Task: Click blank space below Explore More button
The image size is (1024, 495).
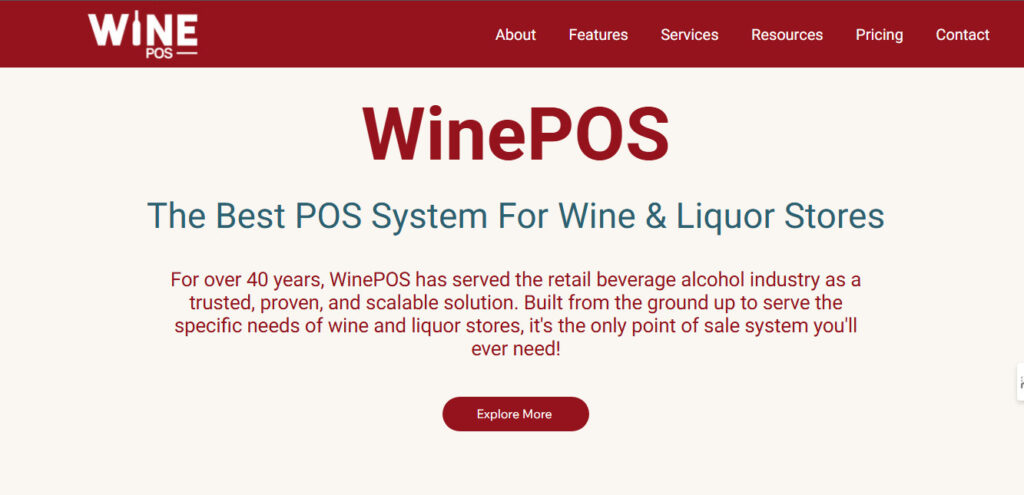Action: 515,464
